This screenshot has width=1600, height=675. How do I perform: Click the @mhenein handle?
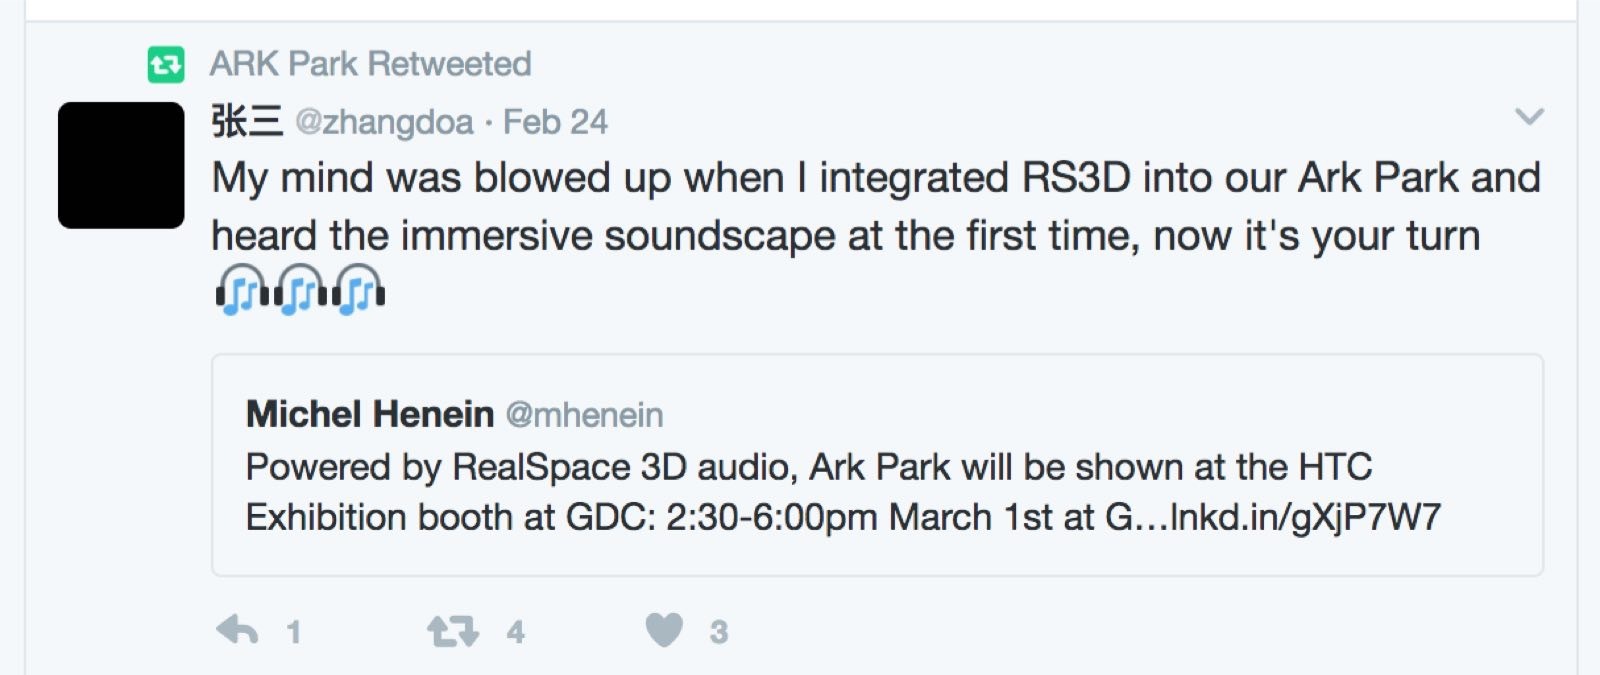(x=584, y=415)
